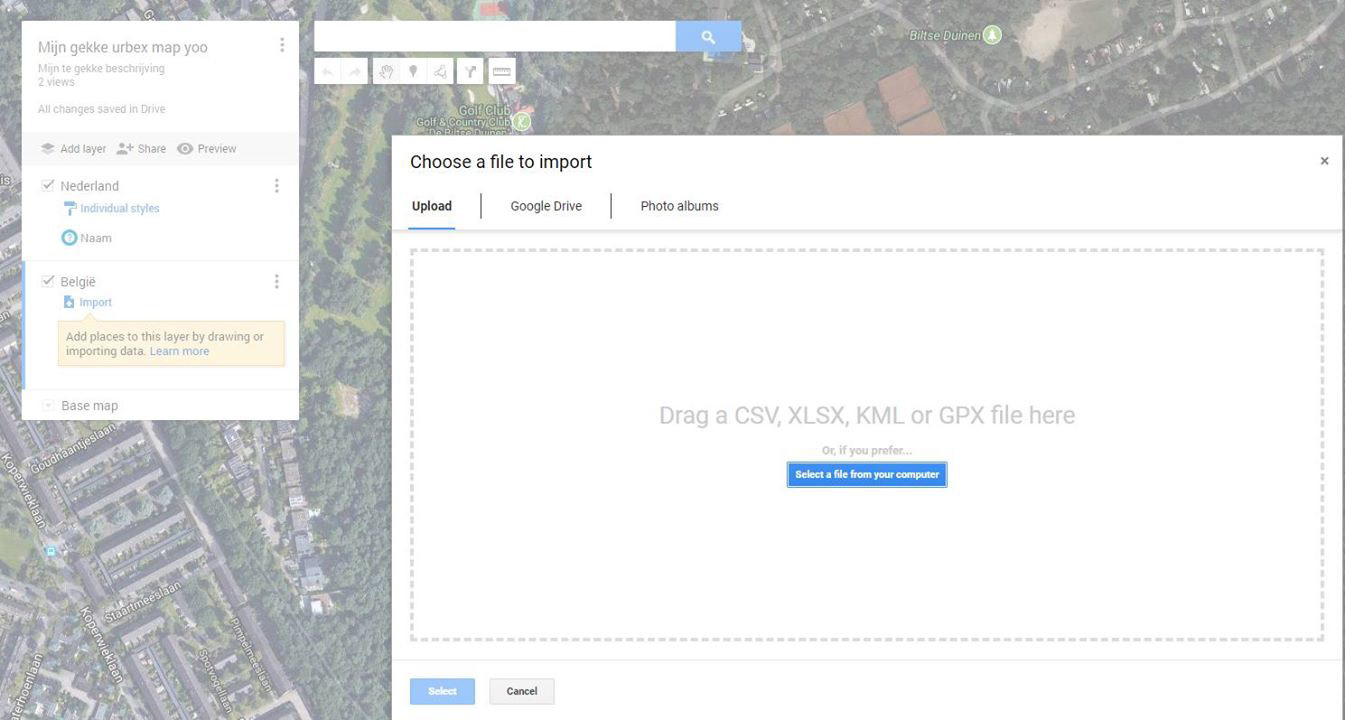1345x720 pixels.
Task: Click the Naam label text
Action: 96,238
